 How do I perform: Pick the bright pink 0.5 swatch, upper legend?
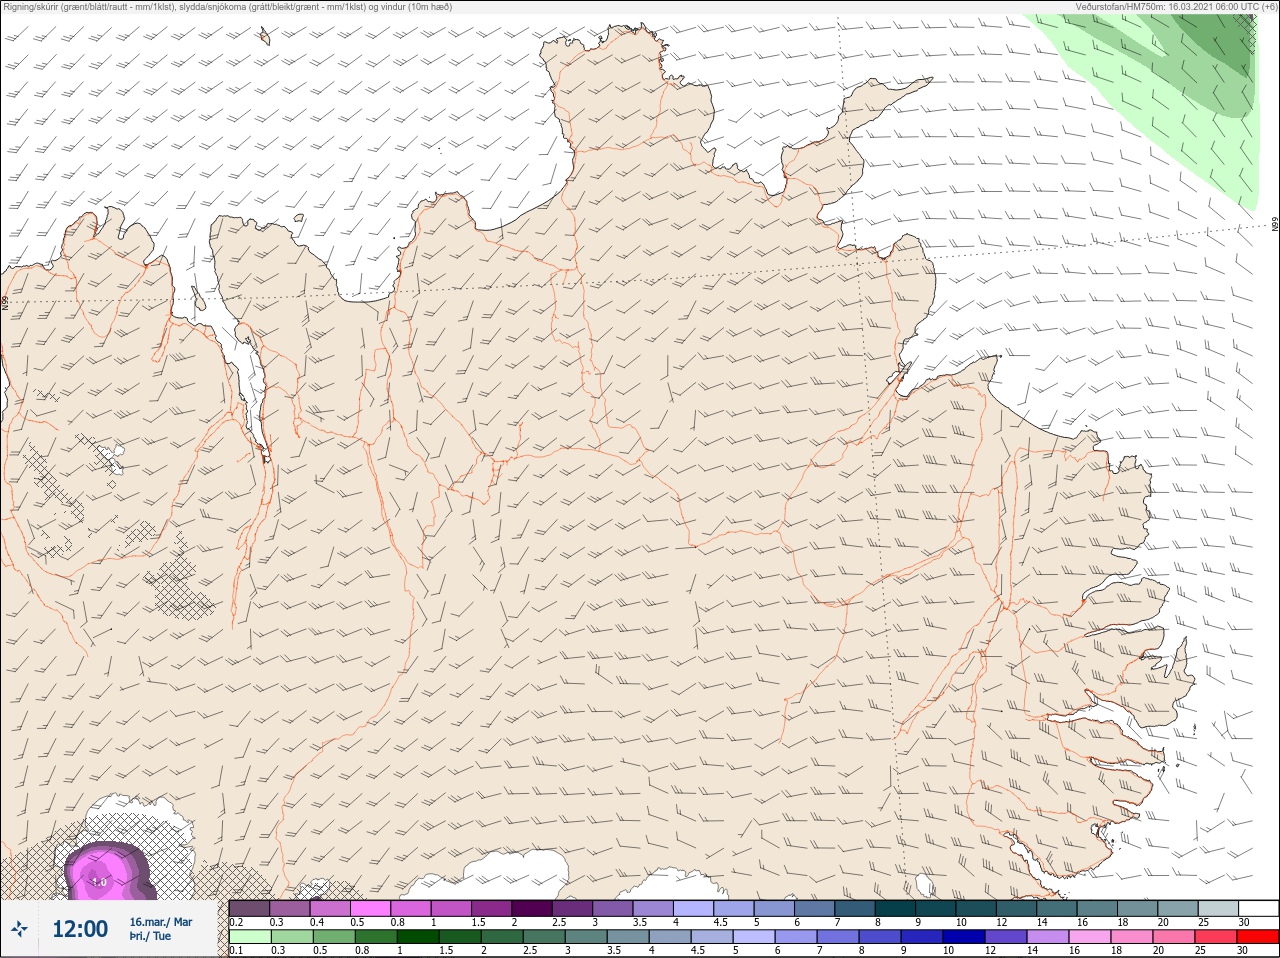pos(370,908)
